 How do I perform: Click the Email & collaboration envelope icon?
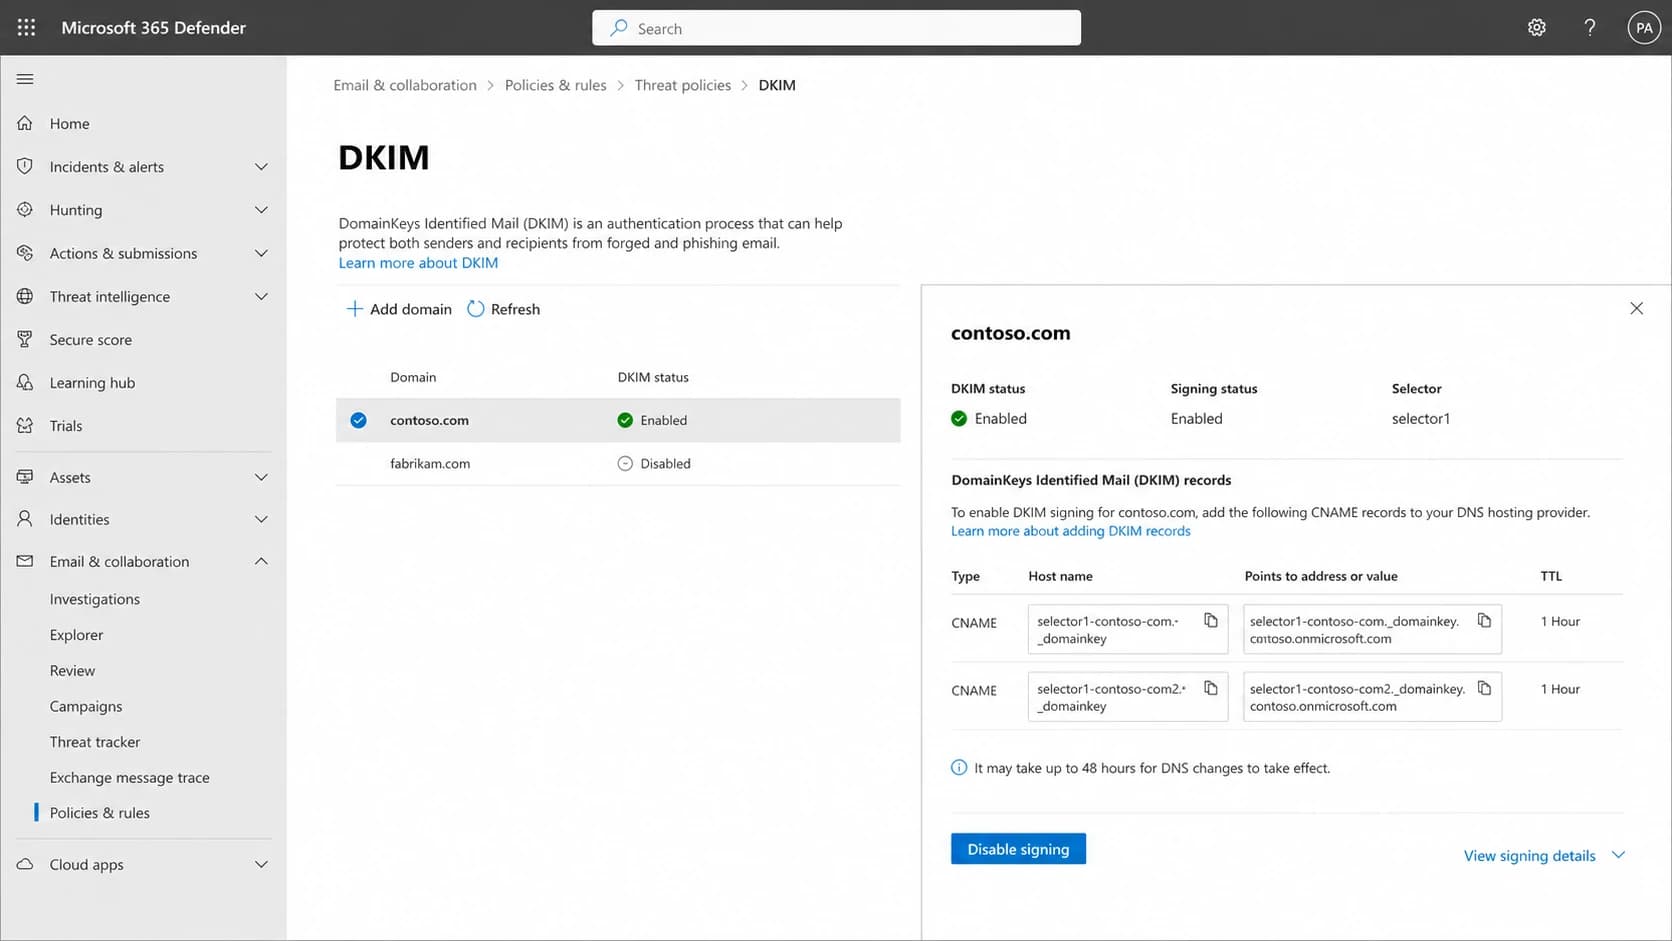(25, 561)
